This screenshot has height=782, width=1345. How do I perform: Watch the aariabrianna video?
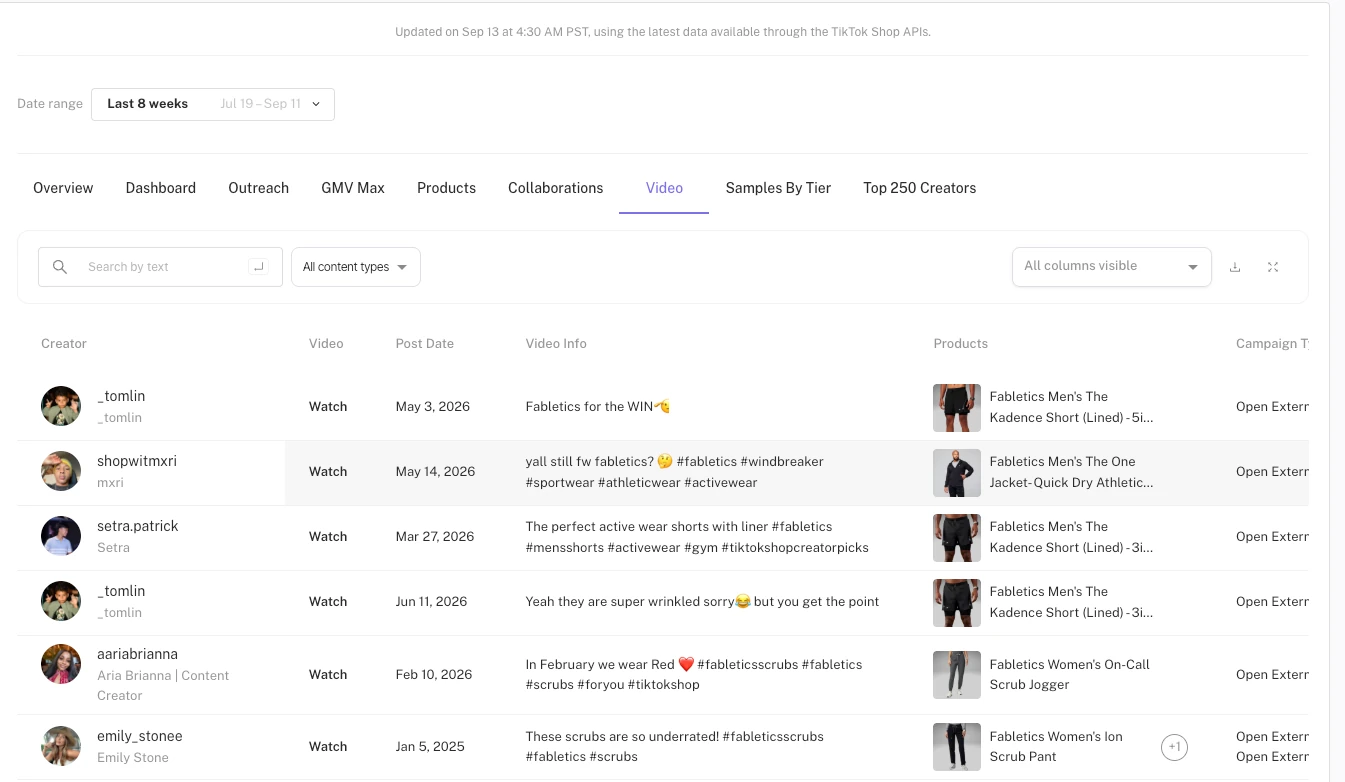[328, 675]
